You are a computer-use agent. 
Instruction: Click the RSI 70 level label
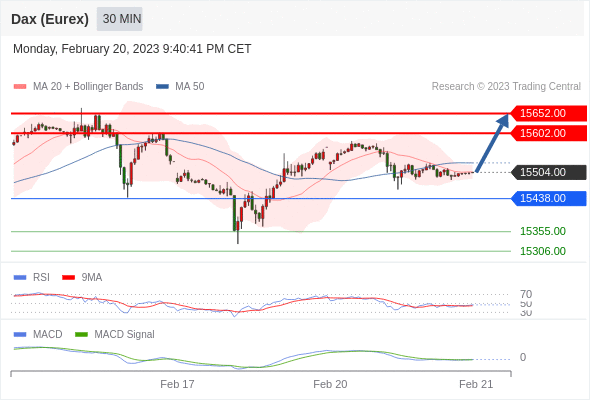(526, 294)
